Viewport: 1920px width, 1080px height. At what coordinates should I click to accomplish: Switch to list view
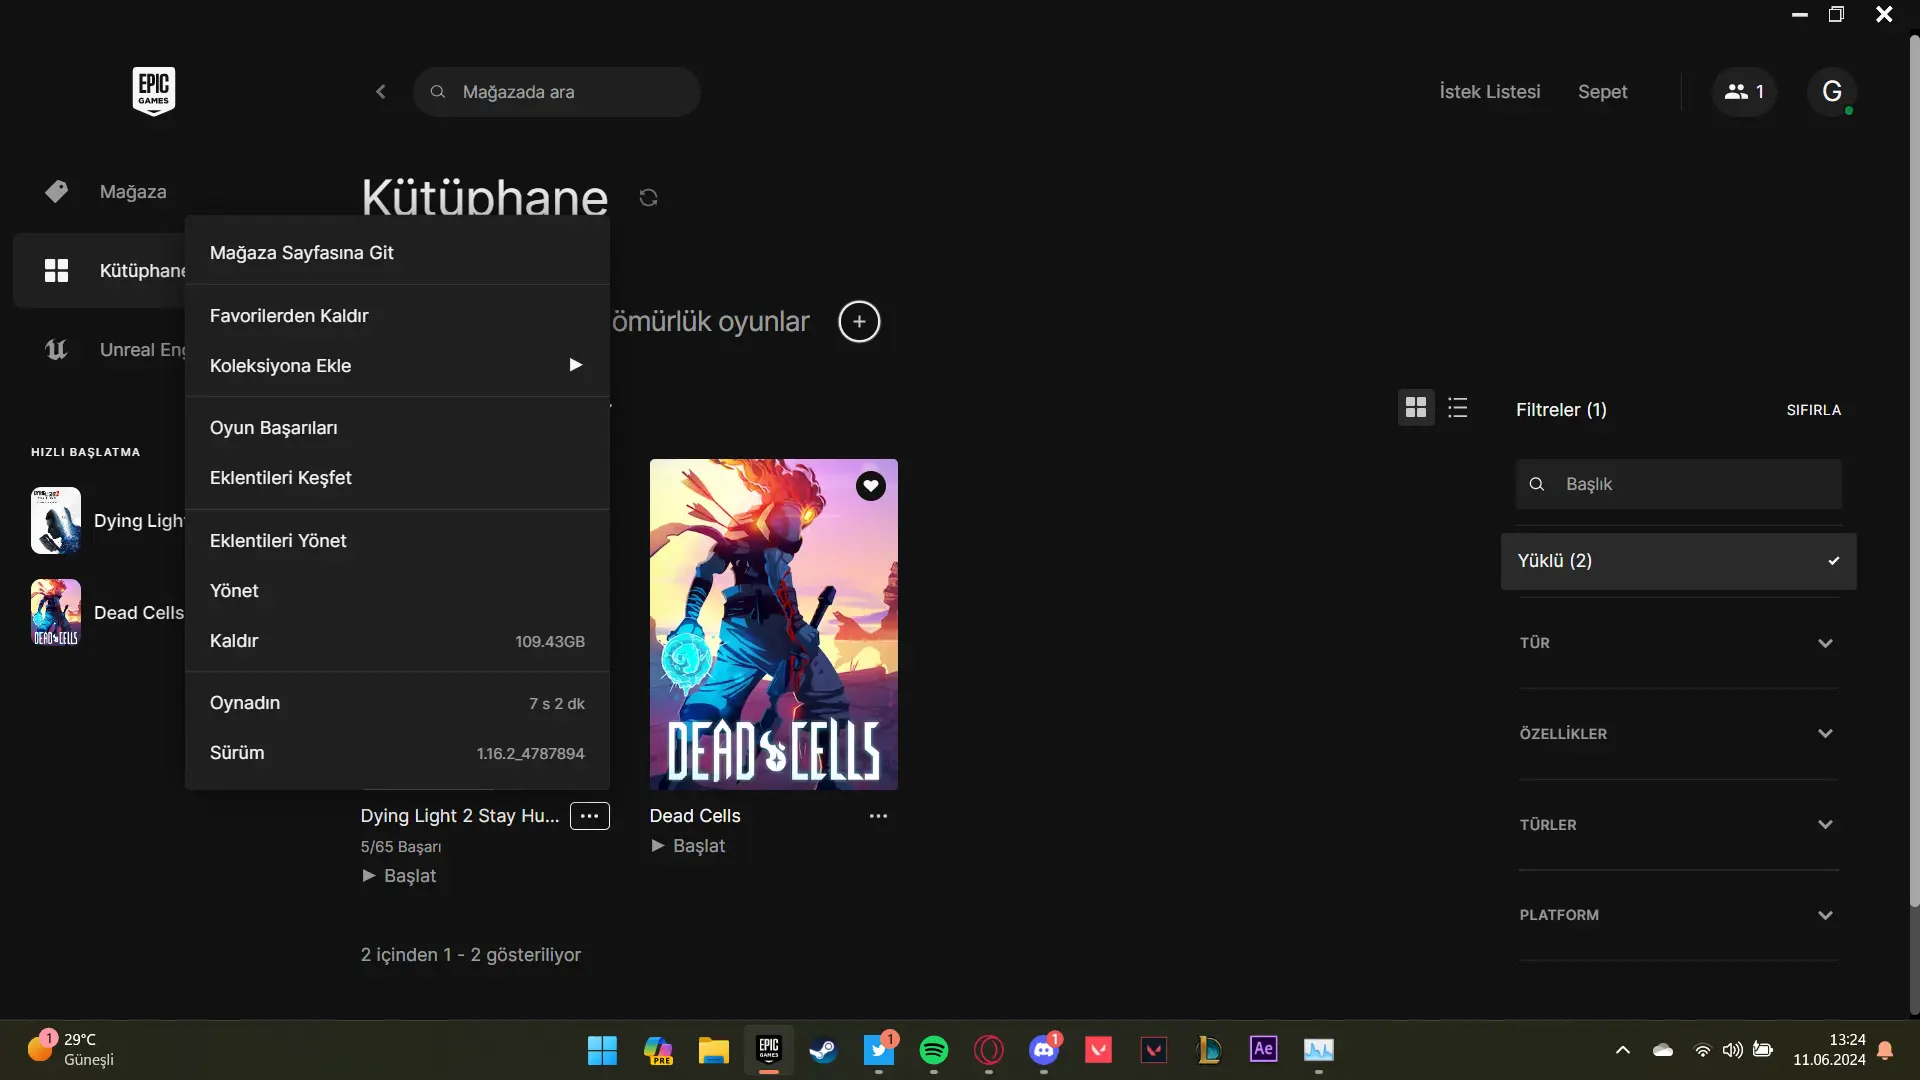(1458, 408)
